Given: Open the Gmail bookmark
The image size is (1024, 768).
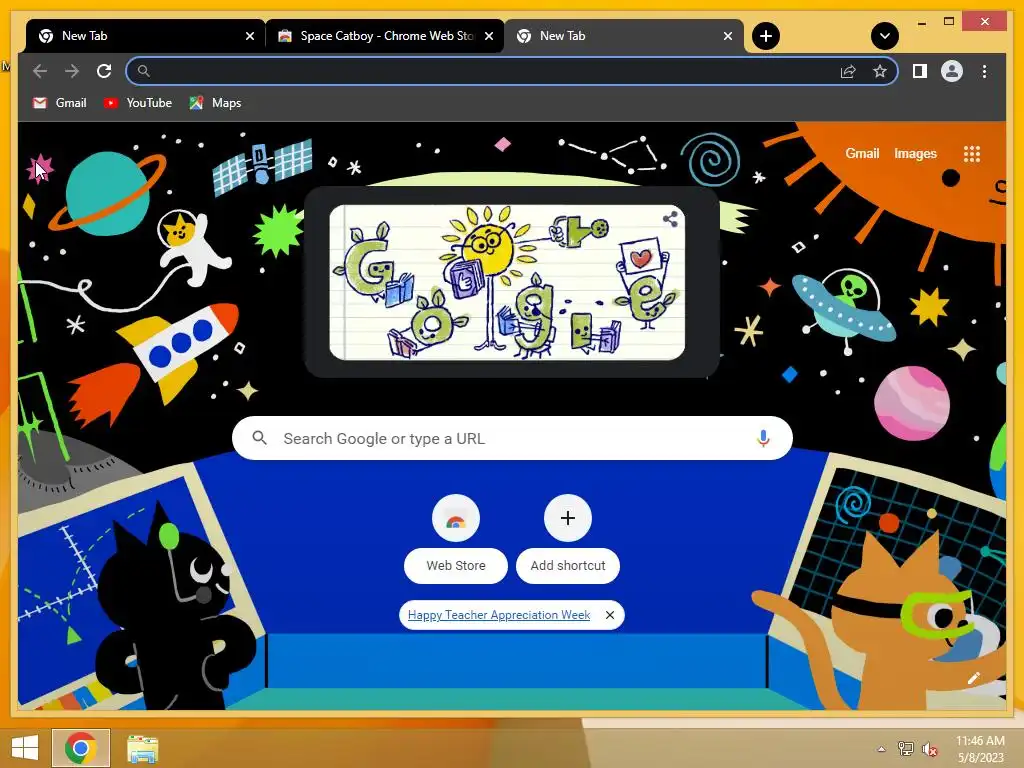Looking at the screenshot, I should pyautogui.click(x=60, y=103).
